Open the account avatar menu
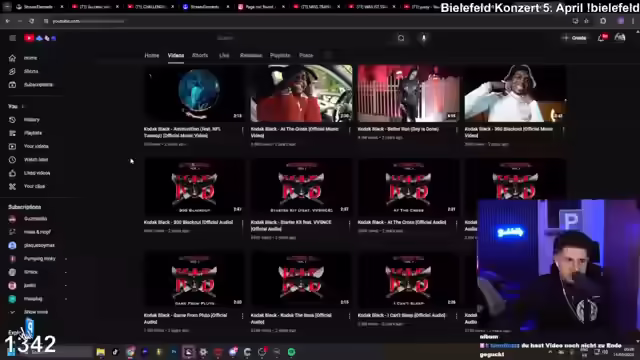The width and height of the screenshot is (640, 360). pyautogui.click(x=620, y=38)
